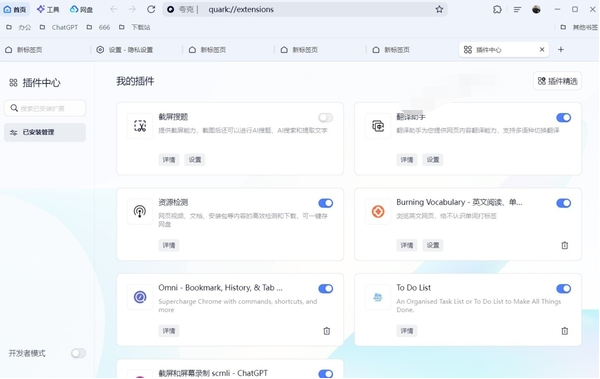Screen dimensions: 600x379
Task: Toggle the scrnli screen recorder extension
Action: [x=326, y=374]
